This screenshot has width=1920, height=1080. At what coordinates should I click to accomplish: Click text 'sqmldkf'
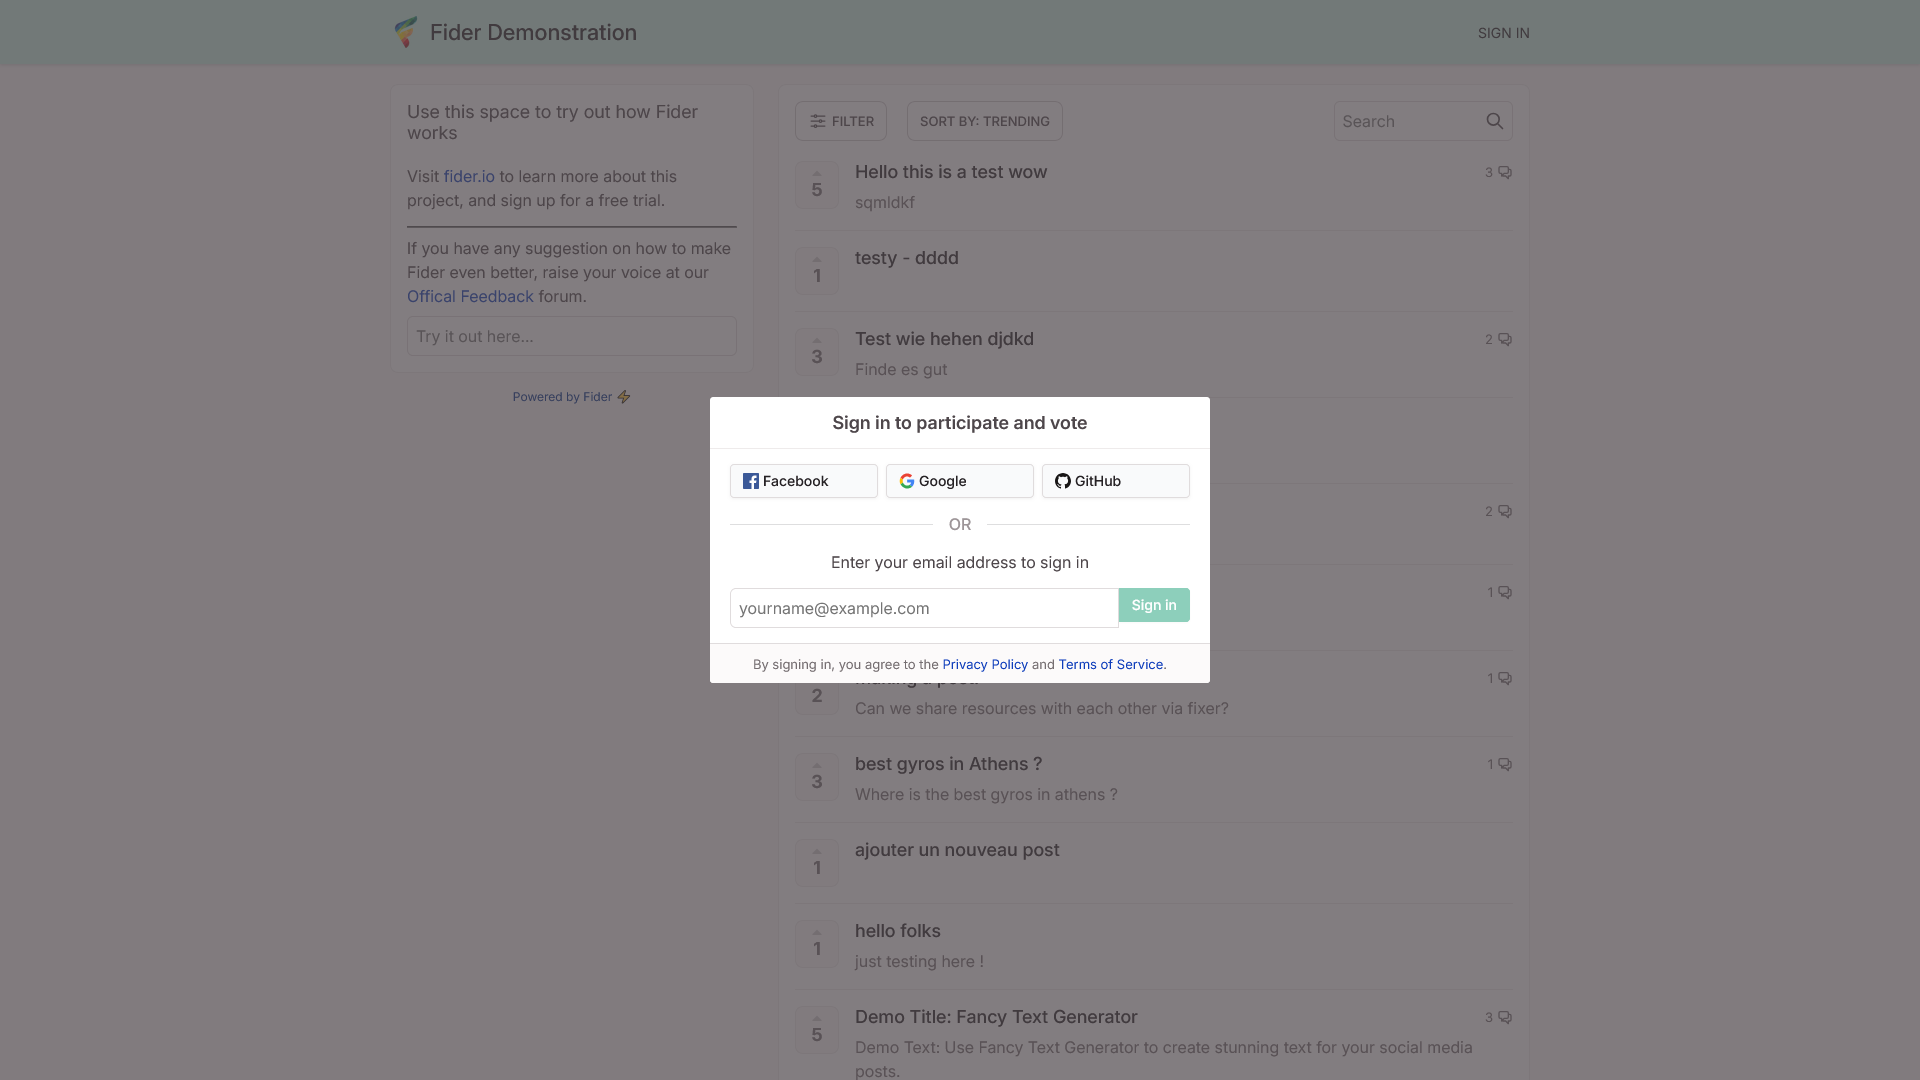click(x=884, y=202)
